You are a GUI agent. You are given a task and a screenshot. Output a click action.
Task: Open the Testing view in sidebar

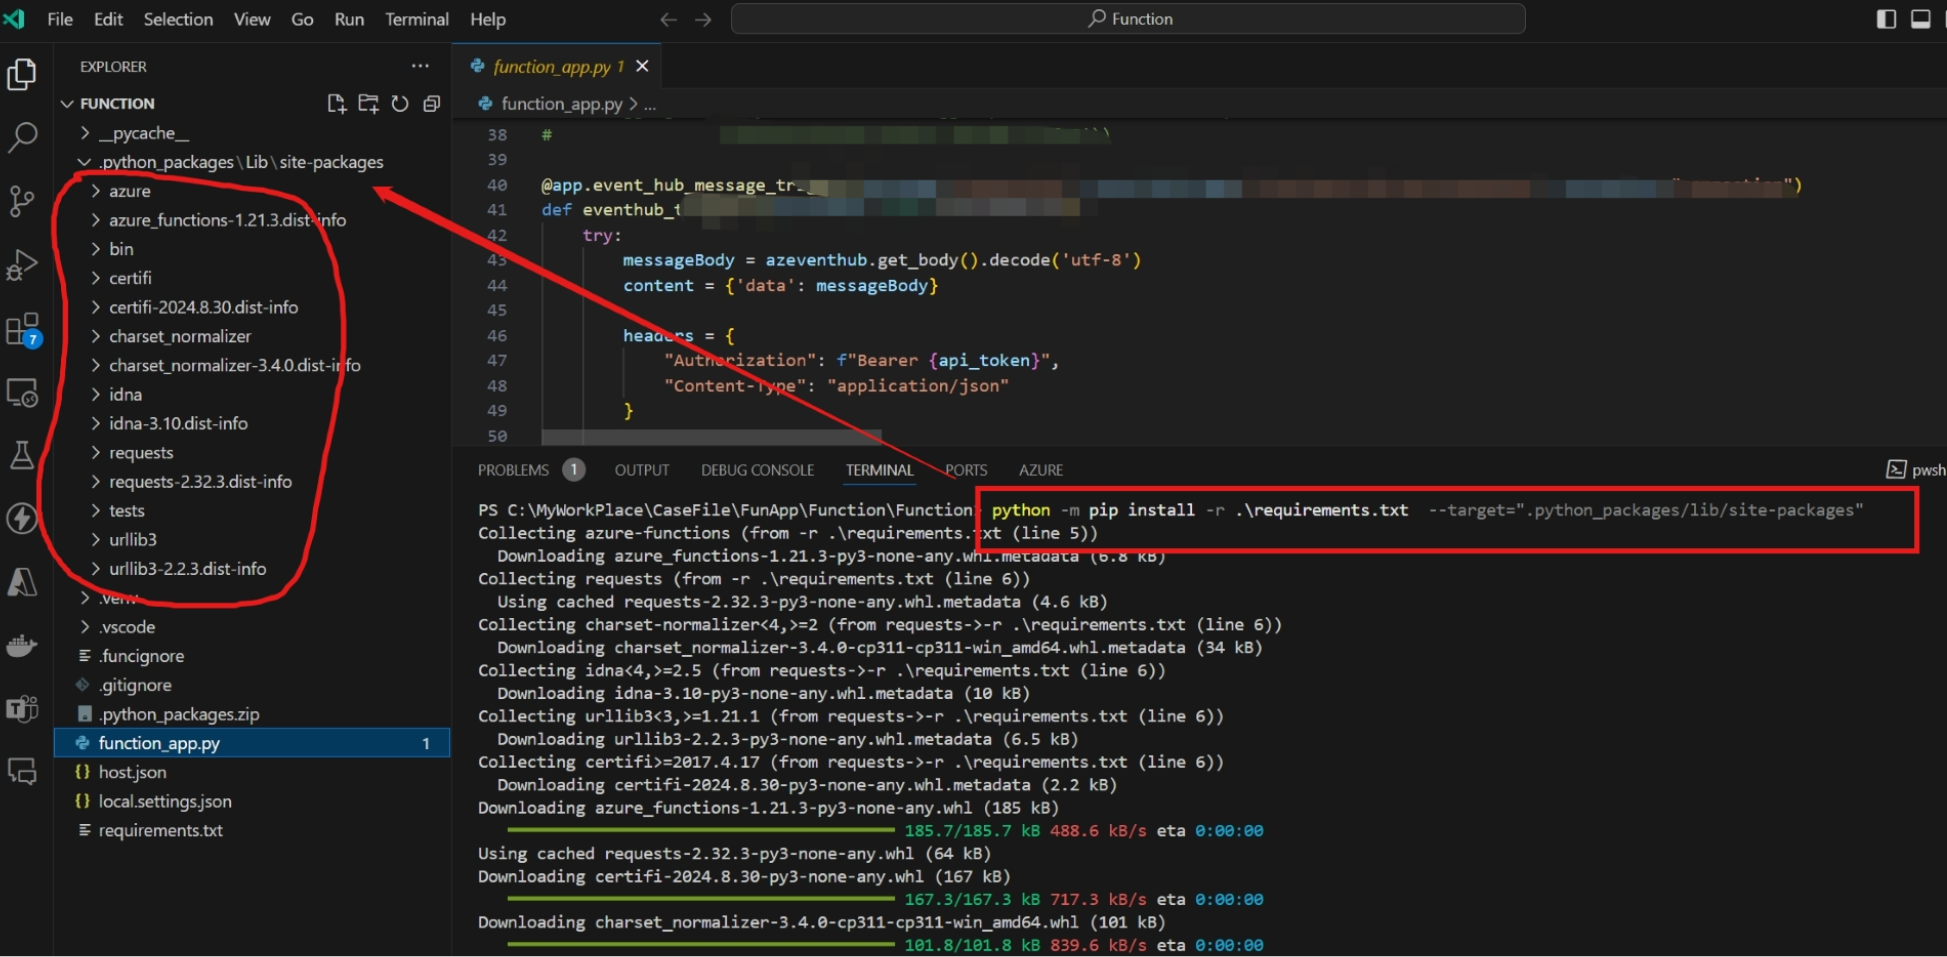coord(22,456)
